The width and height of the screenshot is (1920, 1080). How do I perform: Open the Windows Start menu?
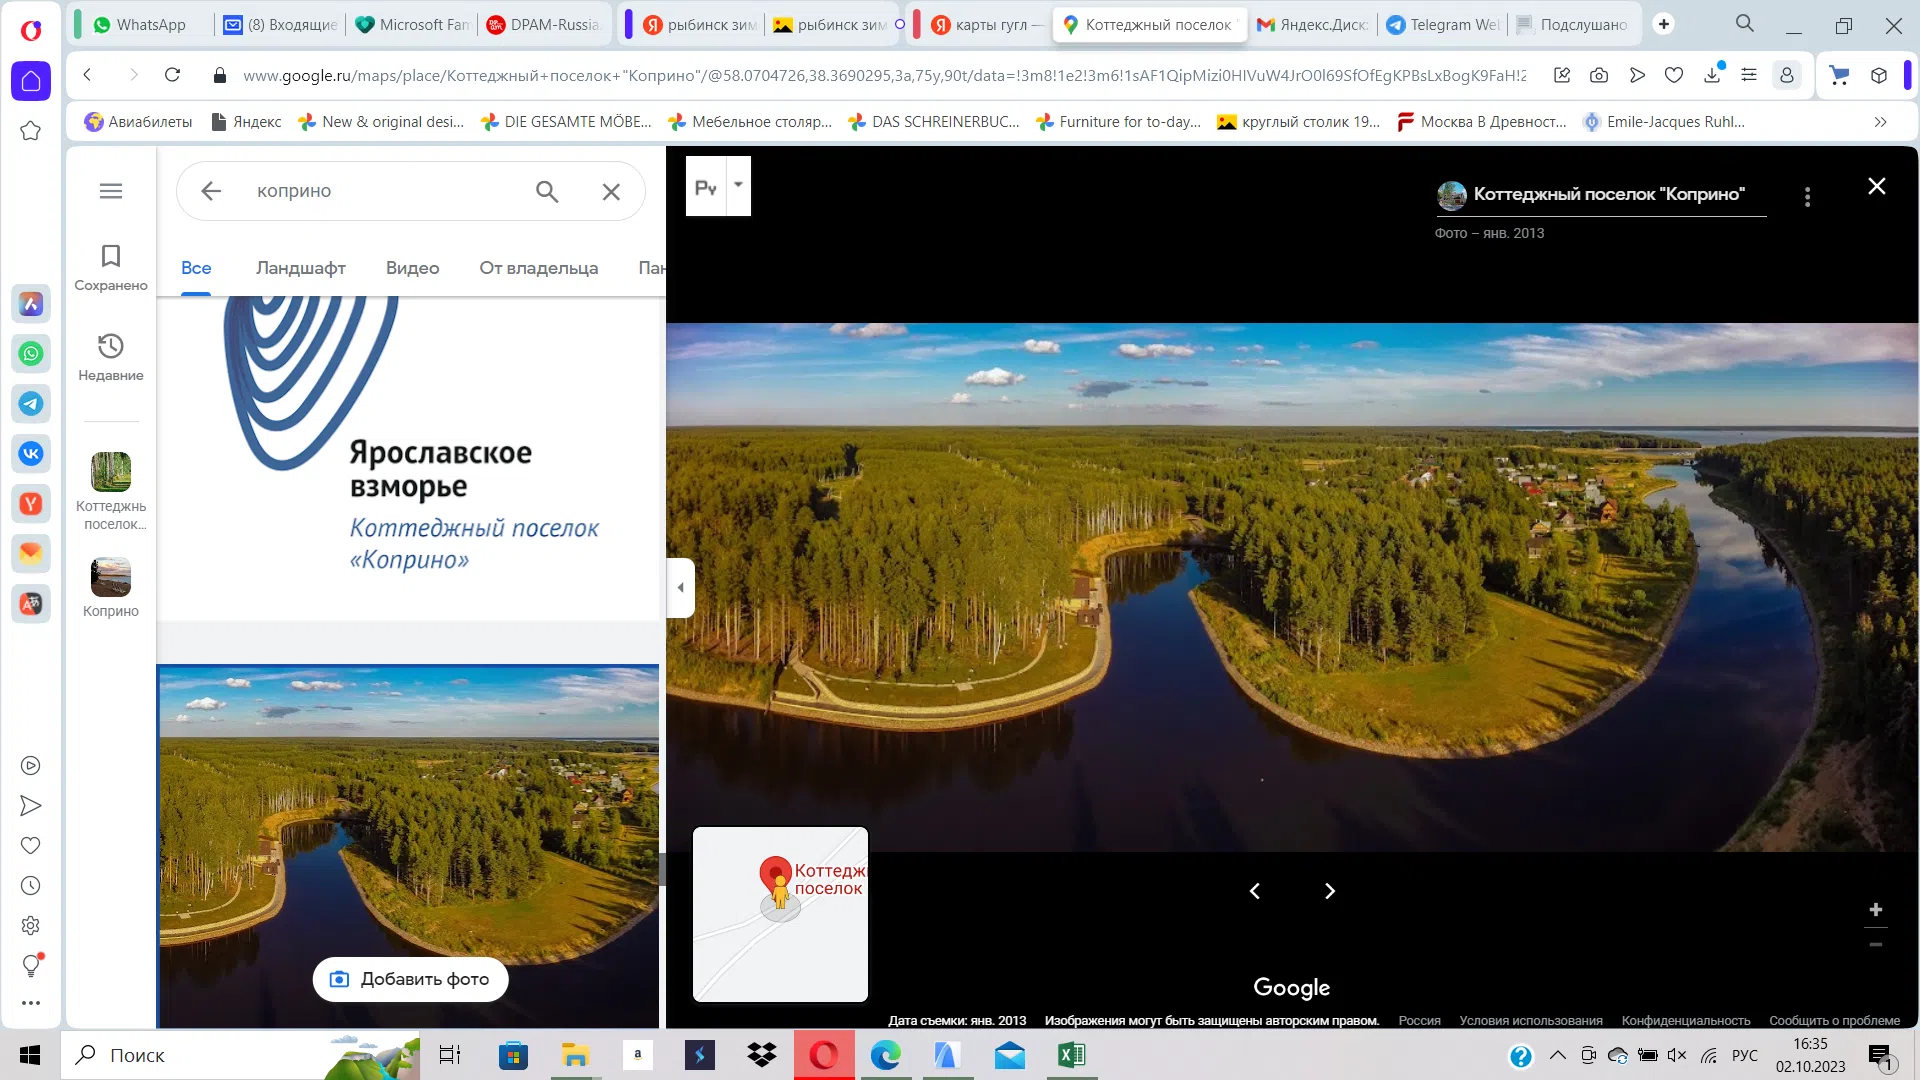point(30,1055)
